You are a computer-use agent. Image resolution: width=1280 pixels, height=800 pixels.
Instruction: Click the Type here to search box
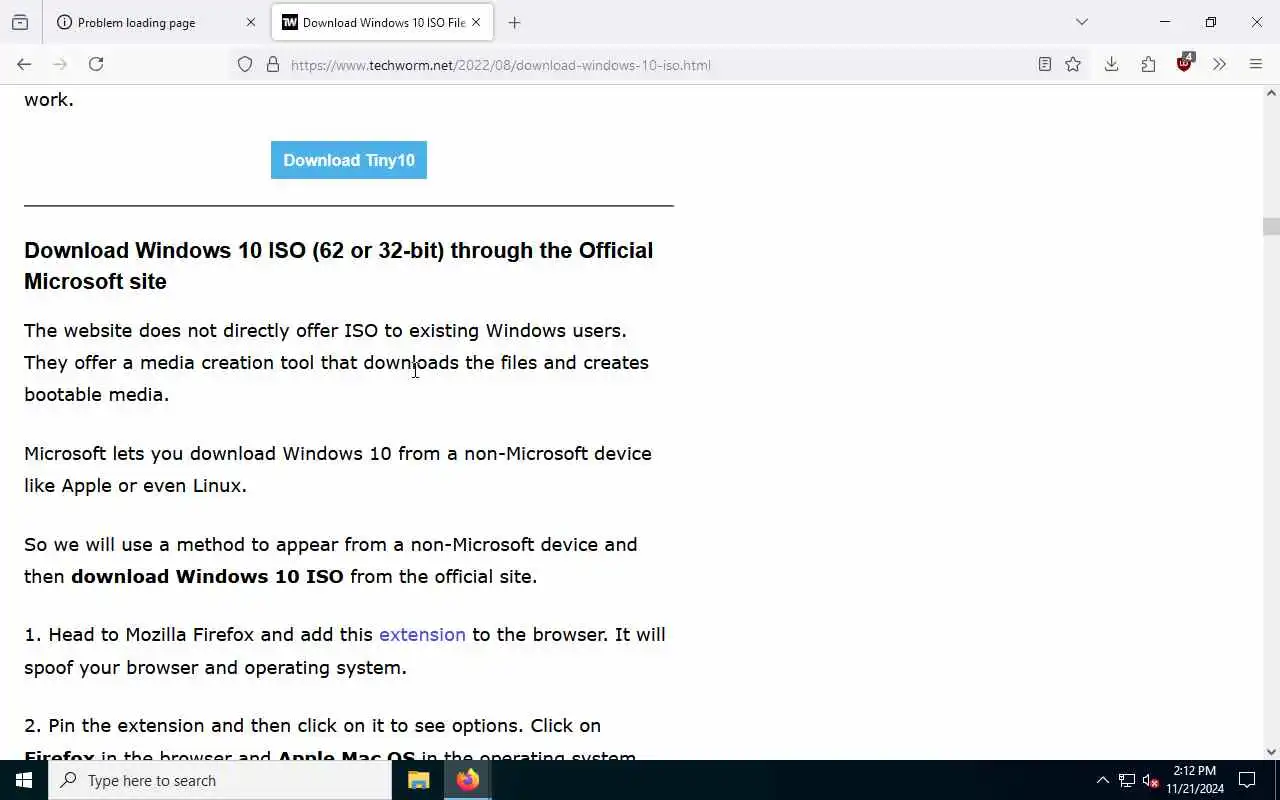(x=220, y=780)
